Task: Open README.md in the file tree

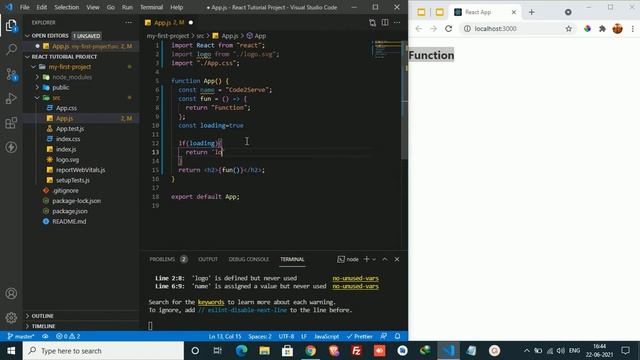Action: 69,221
